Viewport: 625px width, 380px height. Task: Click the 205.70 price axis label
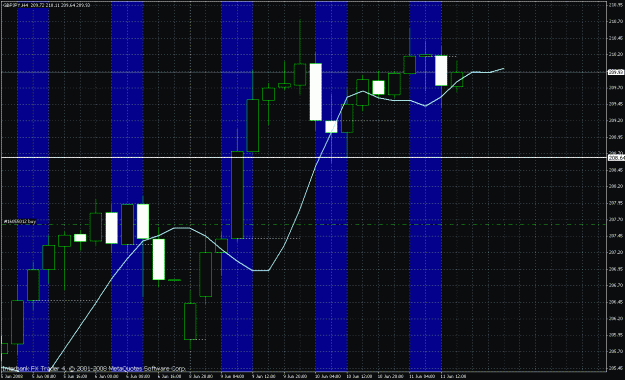coord(616,352)
